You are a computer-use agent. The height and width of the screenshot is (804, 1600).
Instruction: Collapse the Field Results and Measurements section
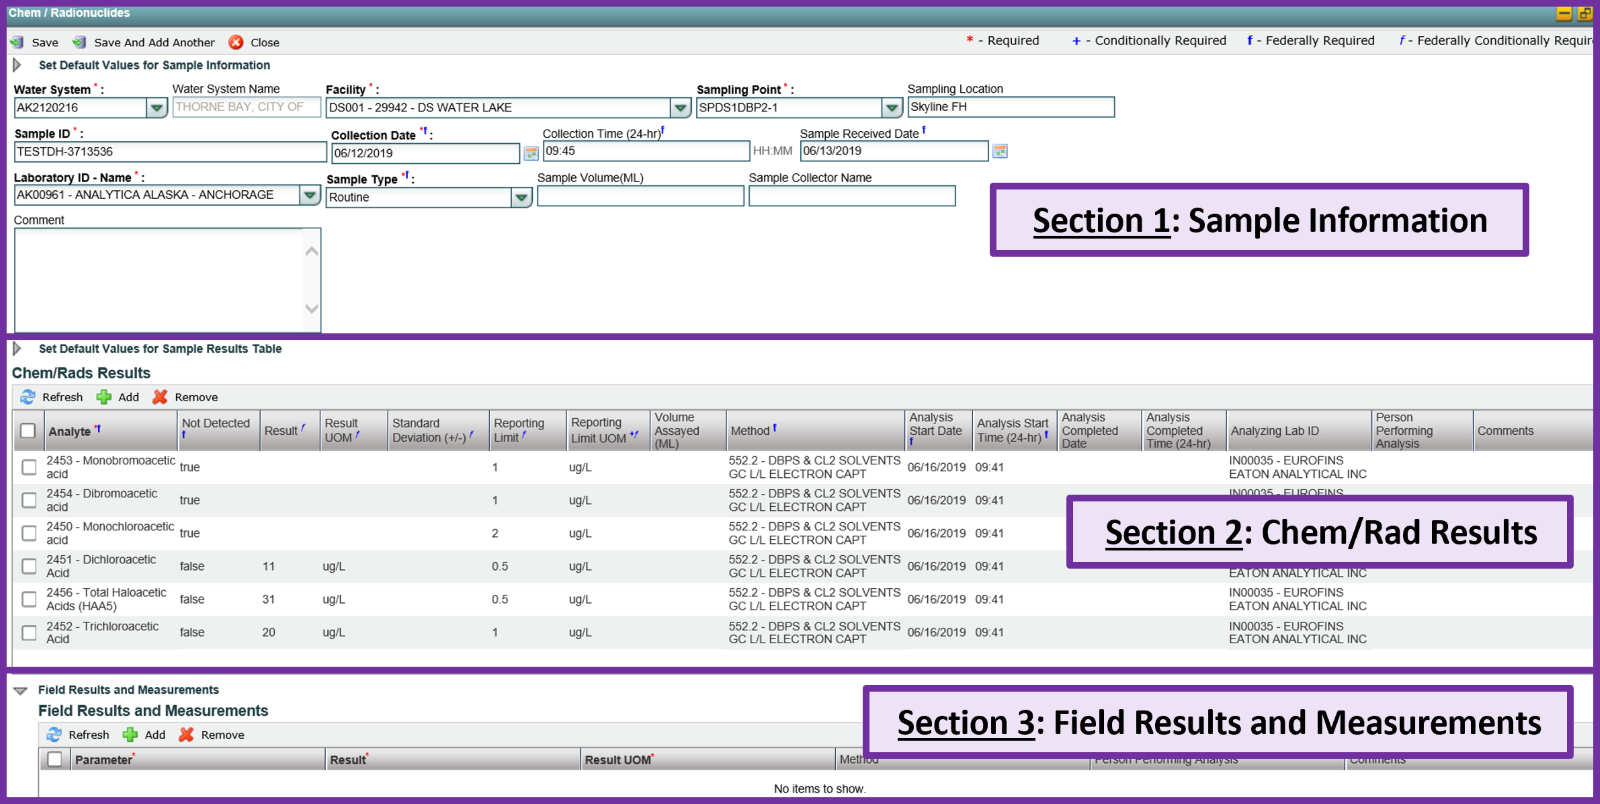click(20, 690)
